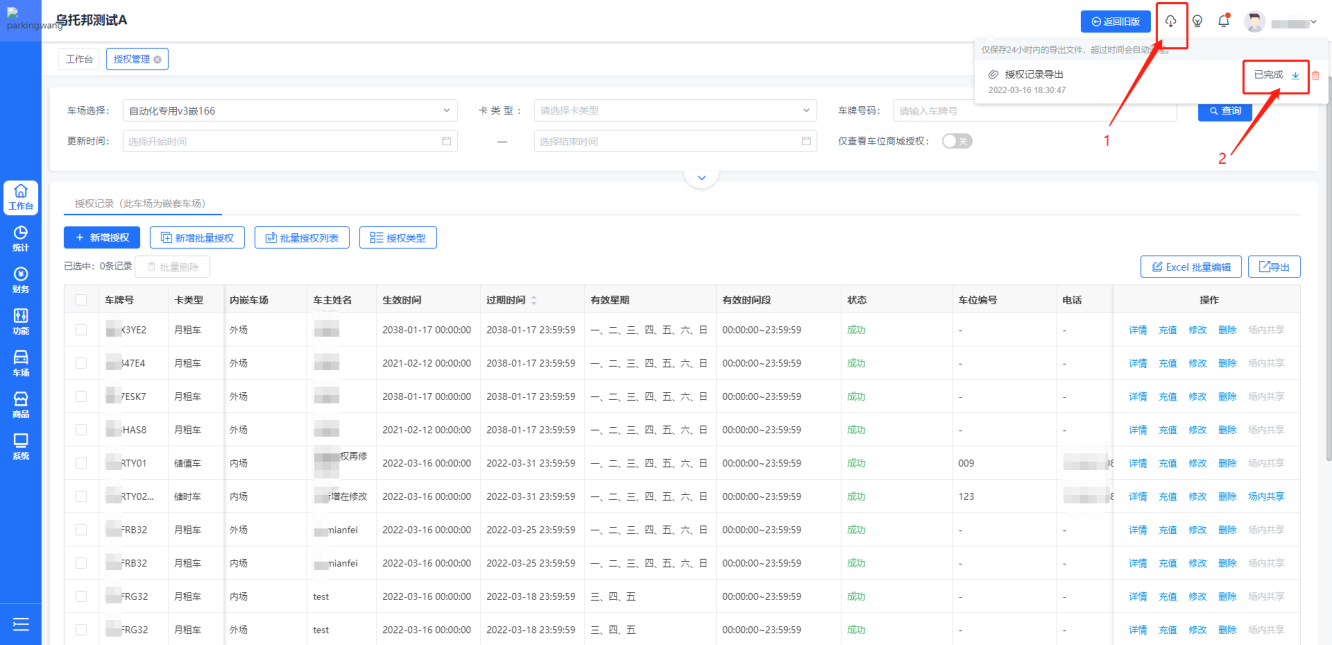
Task: Open 财务 in the left sidebar
Action: click(x=20, y=280)
